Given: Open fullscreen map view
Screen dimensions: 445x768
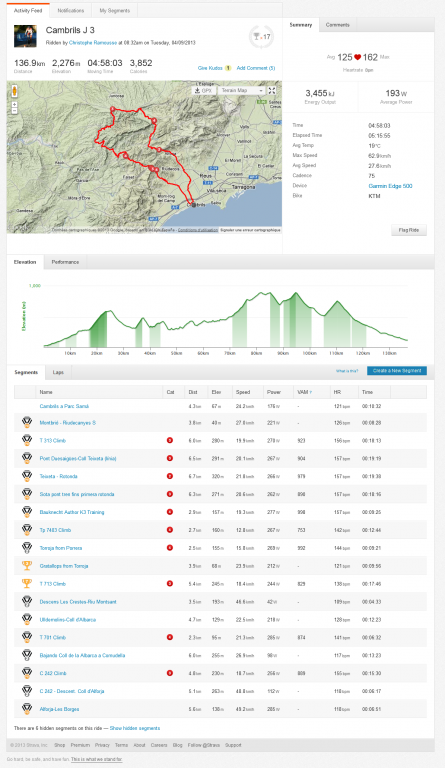Looking at the screenshot, I should 272,91.
